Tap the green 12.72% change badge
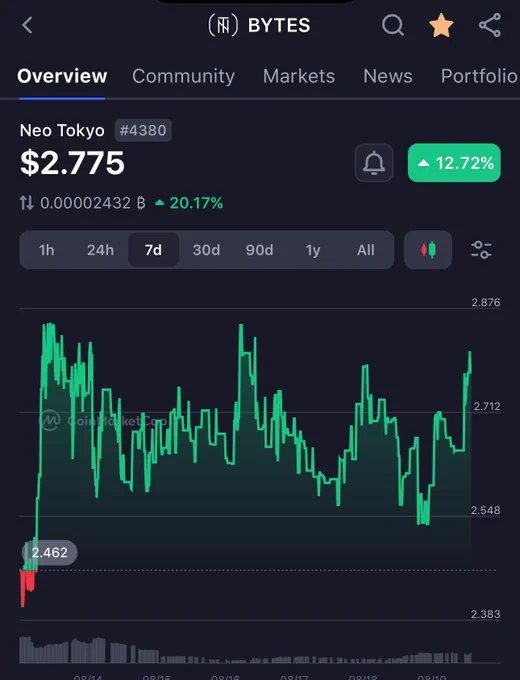Viewport: 520px width, 680px height. coord(454,163)
